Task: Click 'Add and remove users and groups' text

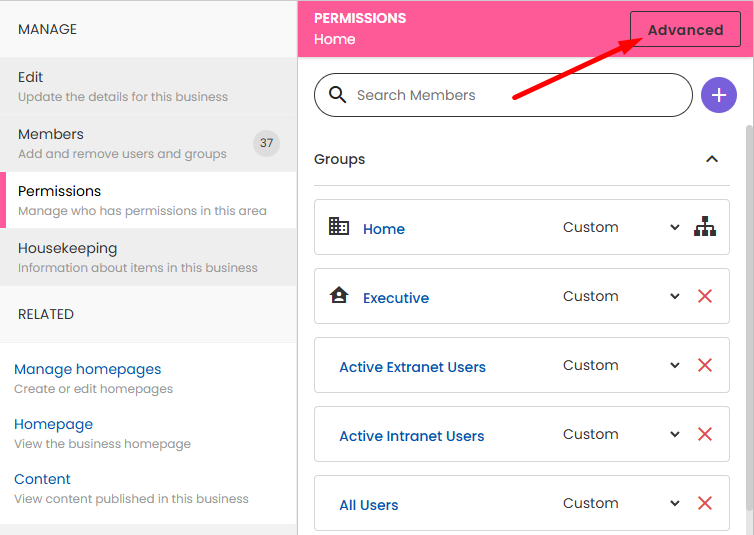Action: pos(122,154)
